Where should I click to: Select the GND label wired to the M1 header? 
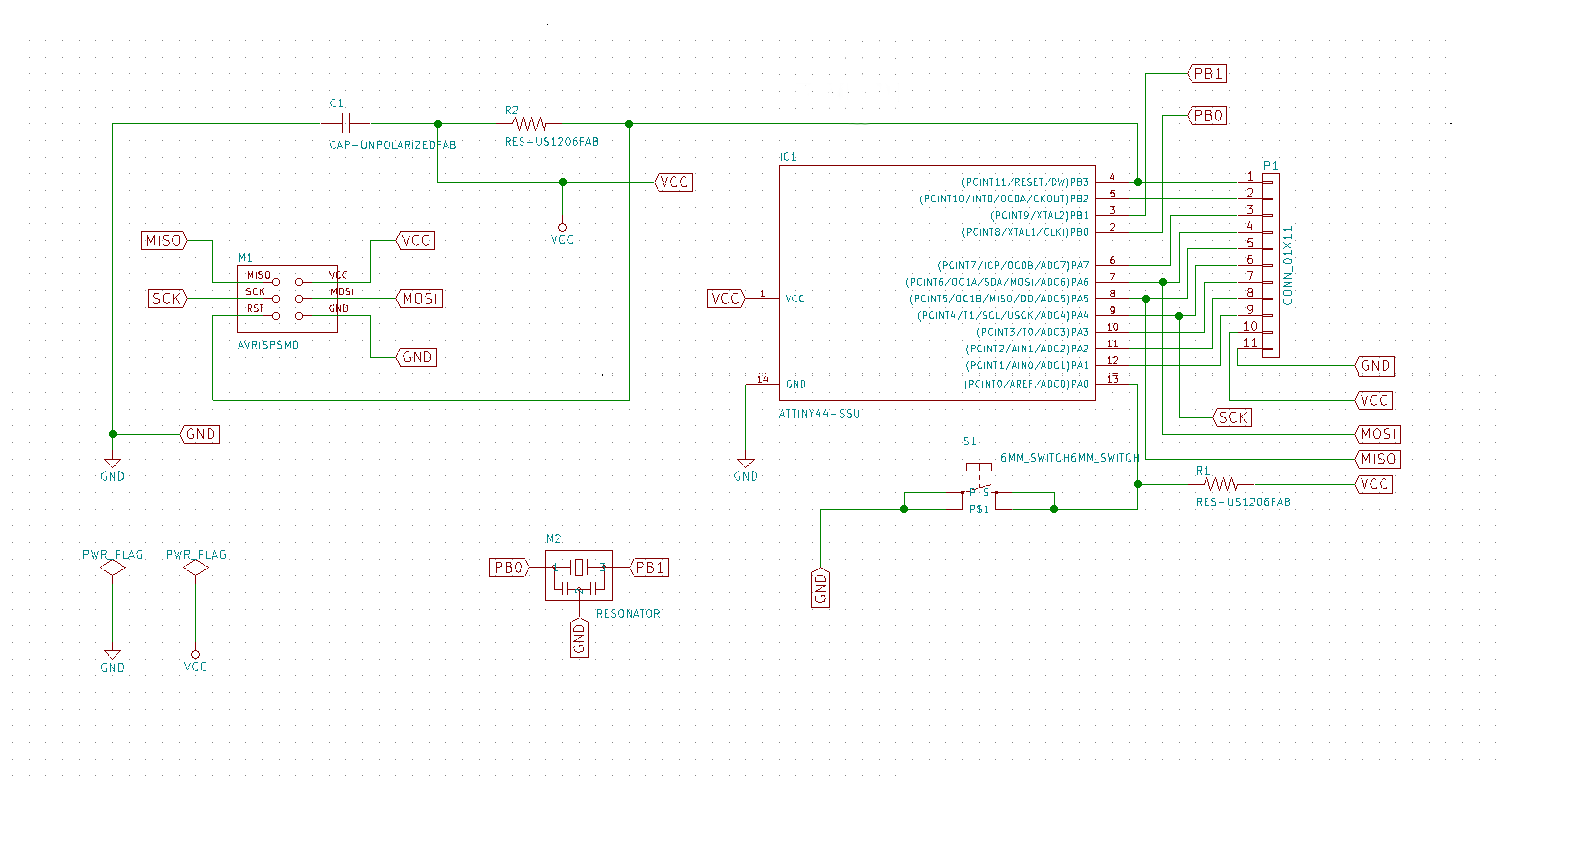pyautogui.click(x=416, y=357)
